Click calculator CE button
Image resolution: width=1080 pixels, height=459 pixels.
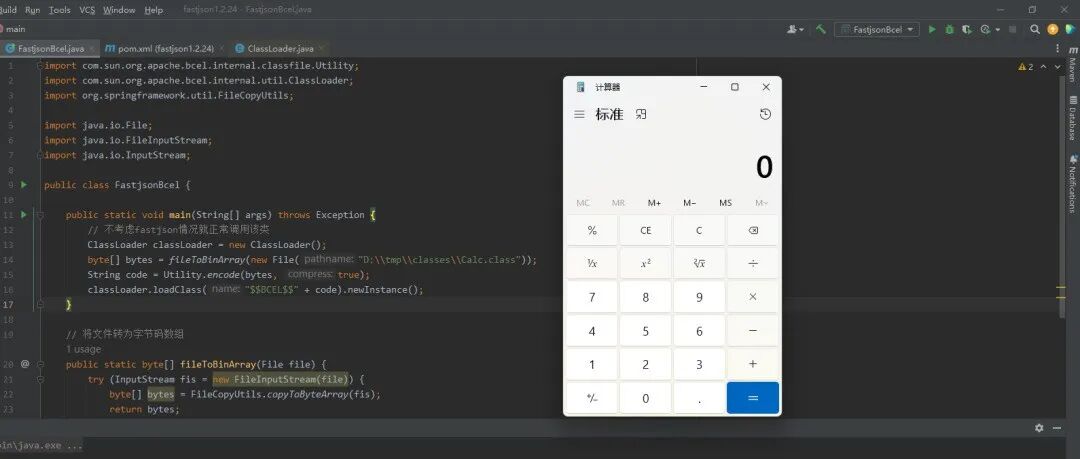pyautogui.click(x=645, y=230)
